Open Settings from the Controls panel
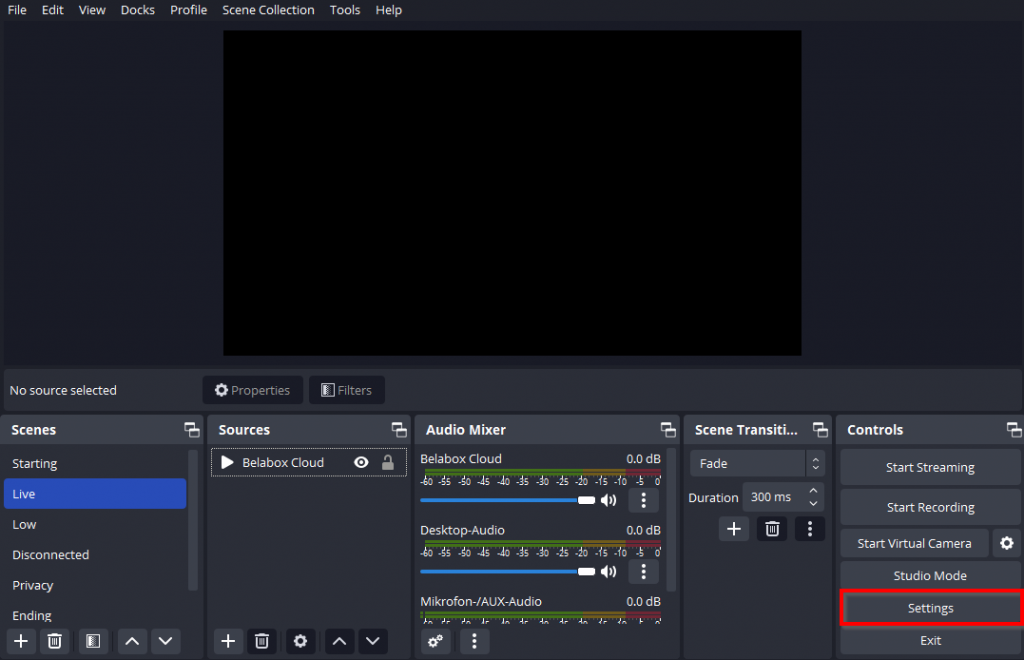This screenshot has width=1024, height=660. pos(930,608)
